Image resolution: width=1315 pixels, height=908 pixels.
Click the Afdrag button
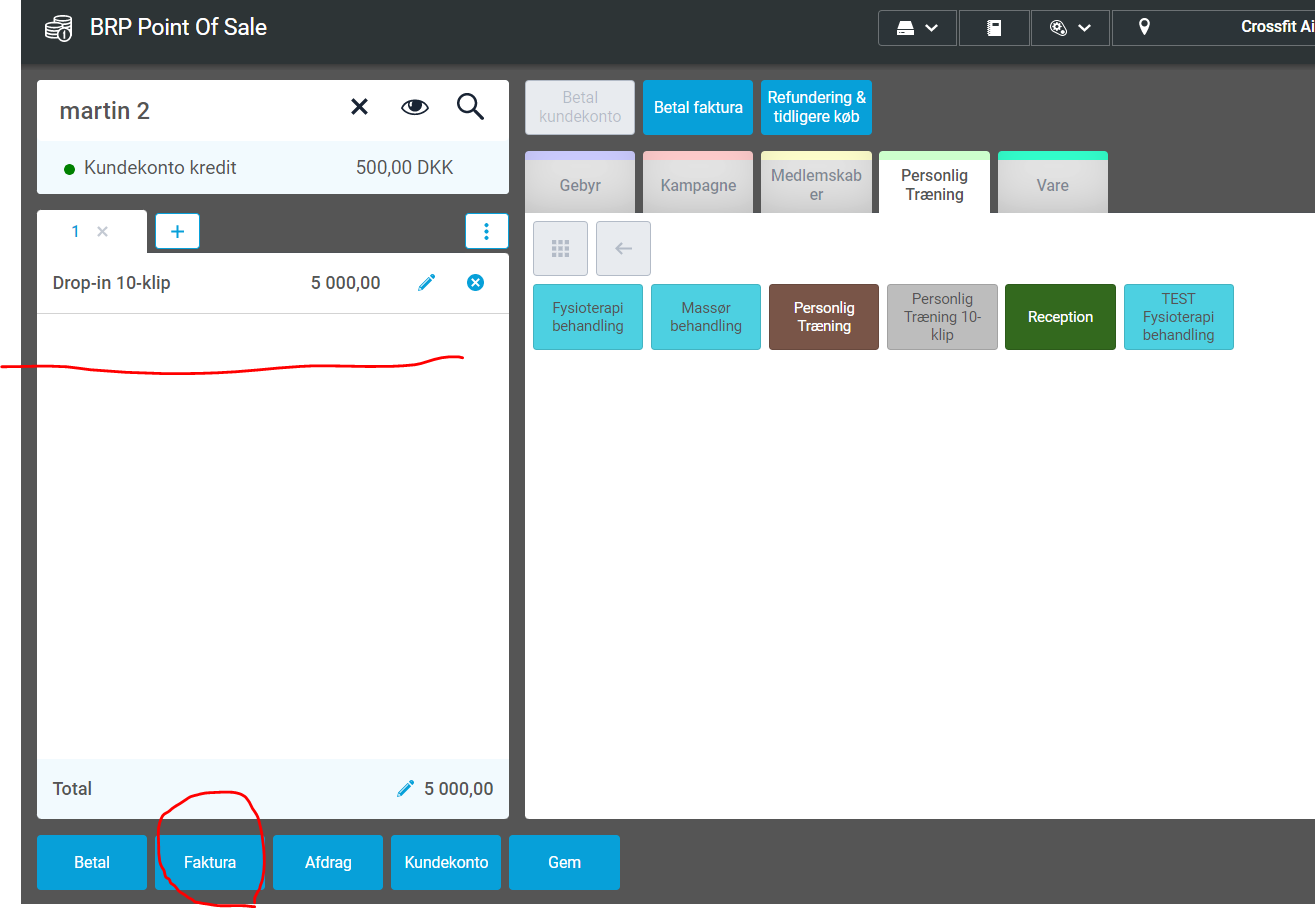tap(328, 862)
